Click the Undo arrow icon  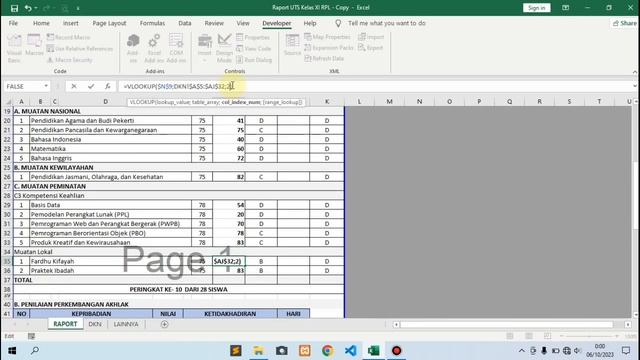[28, 8]
